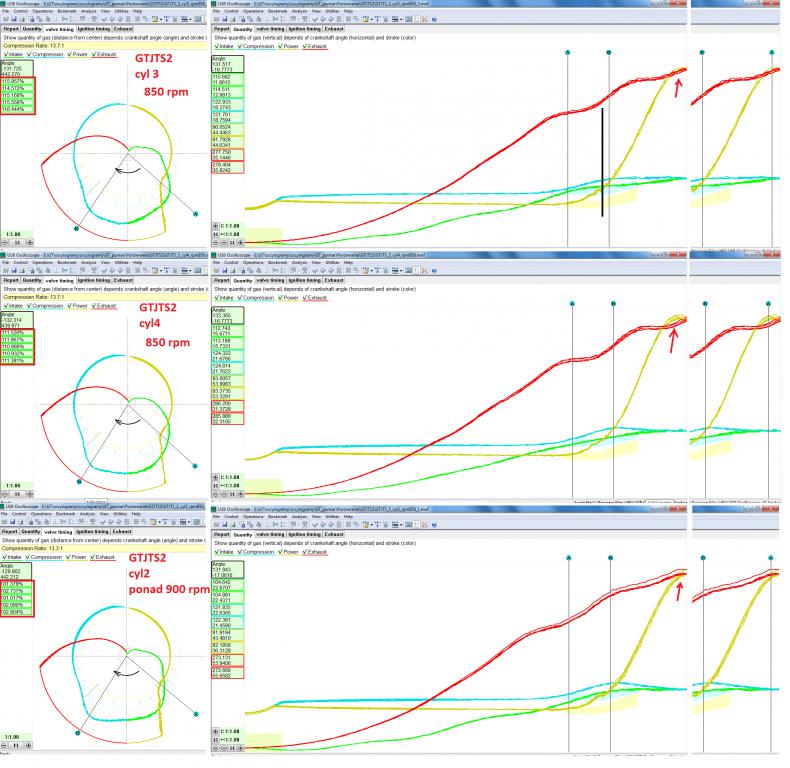Viewport: 790px width, 768px height.
Task: Click Save floppy icon in cyl 3 graph window
Action: coord(225,19)
